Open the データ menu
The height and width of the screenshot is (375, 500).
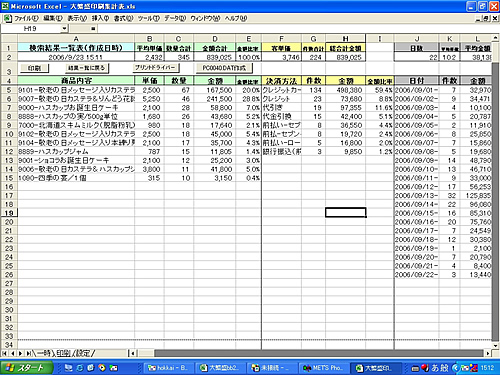coord(175,18)
